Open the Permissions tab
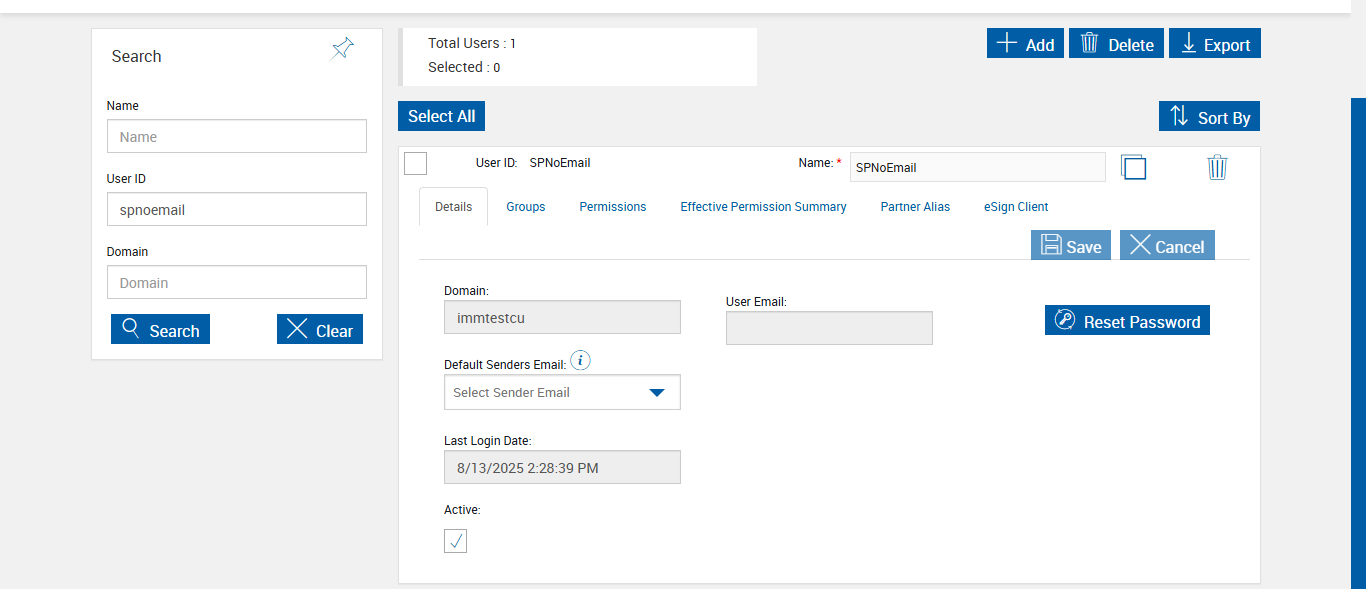This screenshot has width=1366, height=589. coord(613,207)
